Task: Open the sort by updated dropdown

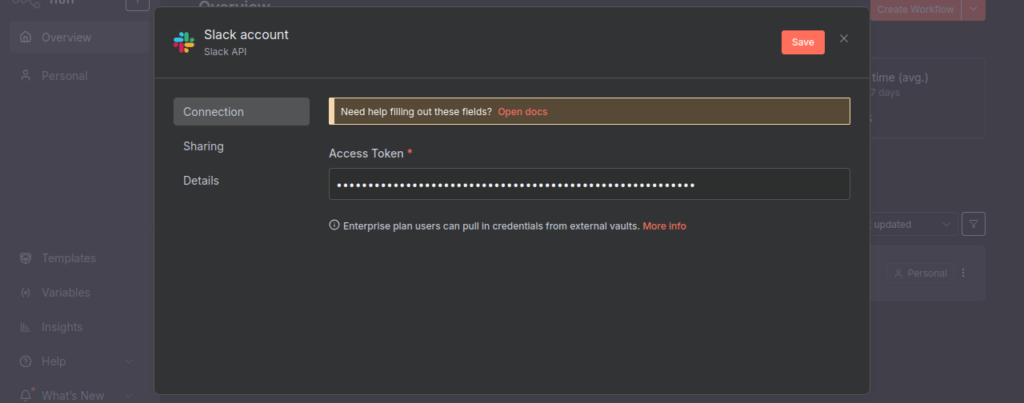Action: coord(912,224)
